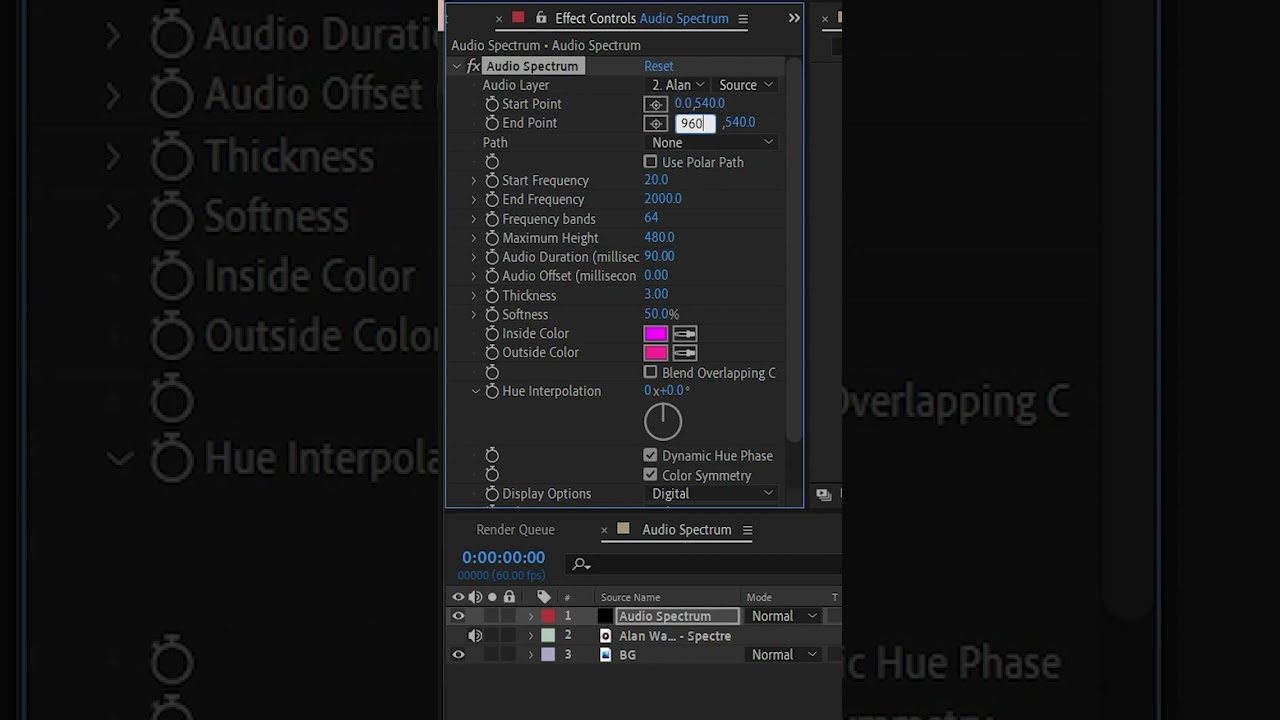The height and width of the screenshot is (720, 1280).
Task: Open the Outside Color swatch
Action: (656, 353)
